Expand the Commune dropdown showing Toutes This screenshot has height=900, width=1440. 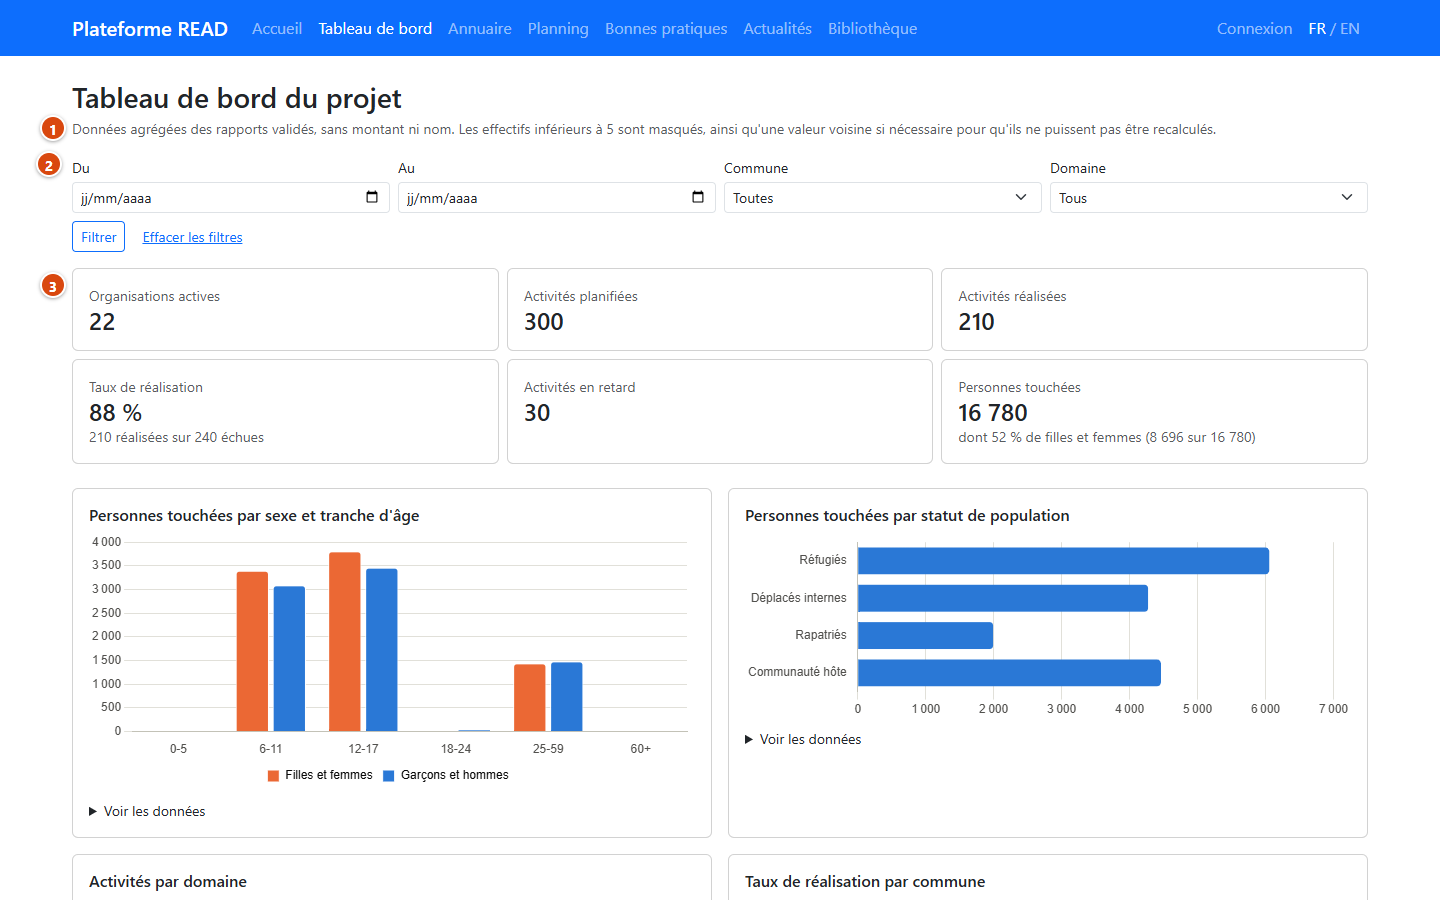point(883,198)
